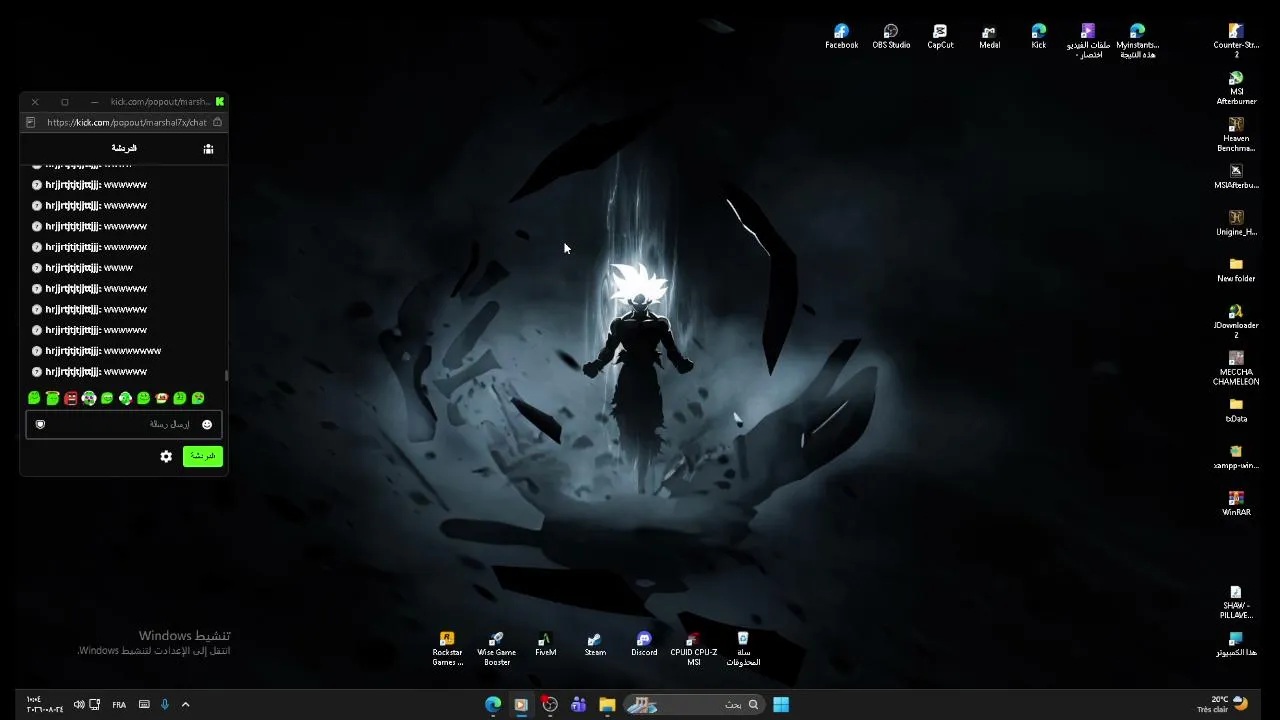Open the JDownloader 2 desktop icon
The height and width of the screenshot is (720, 1280).
1236,322
